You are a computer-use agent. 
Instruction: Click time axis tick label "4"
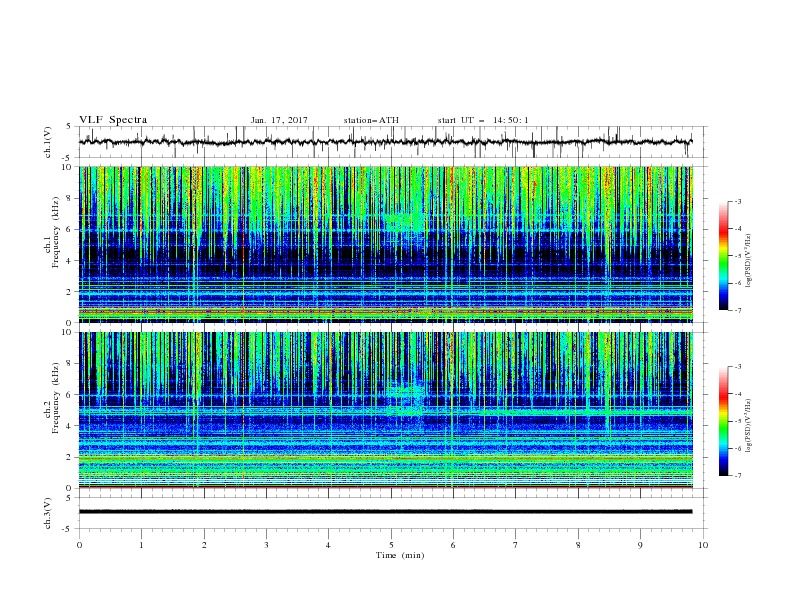point(328,545)
